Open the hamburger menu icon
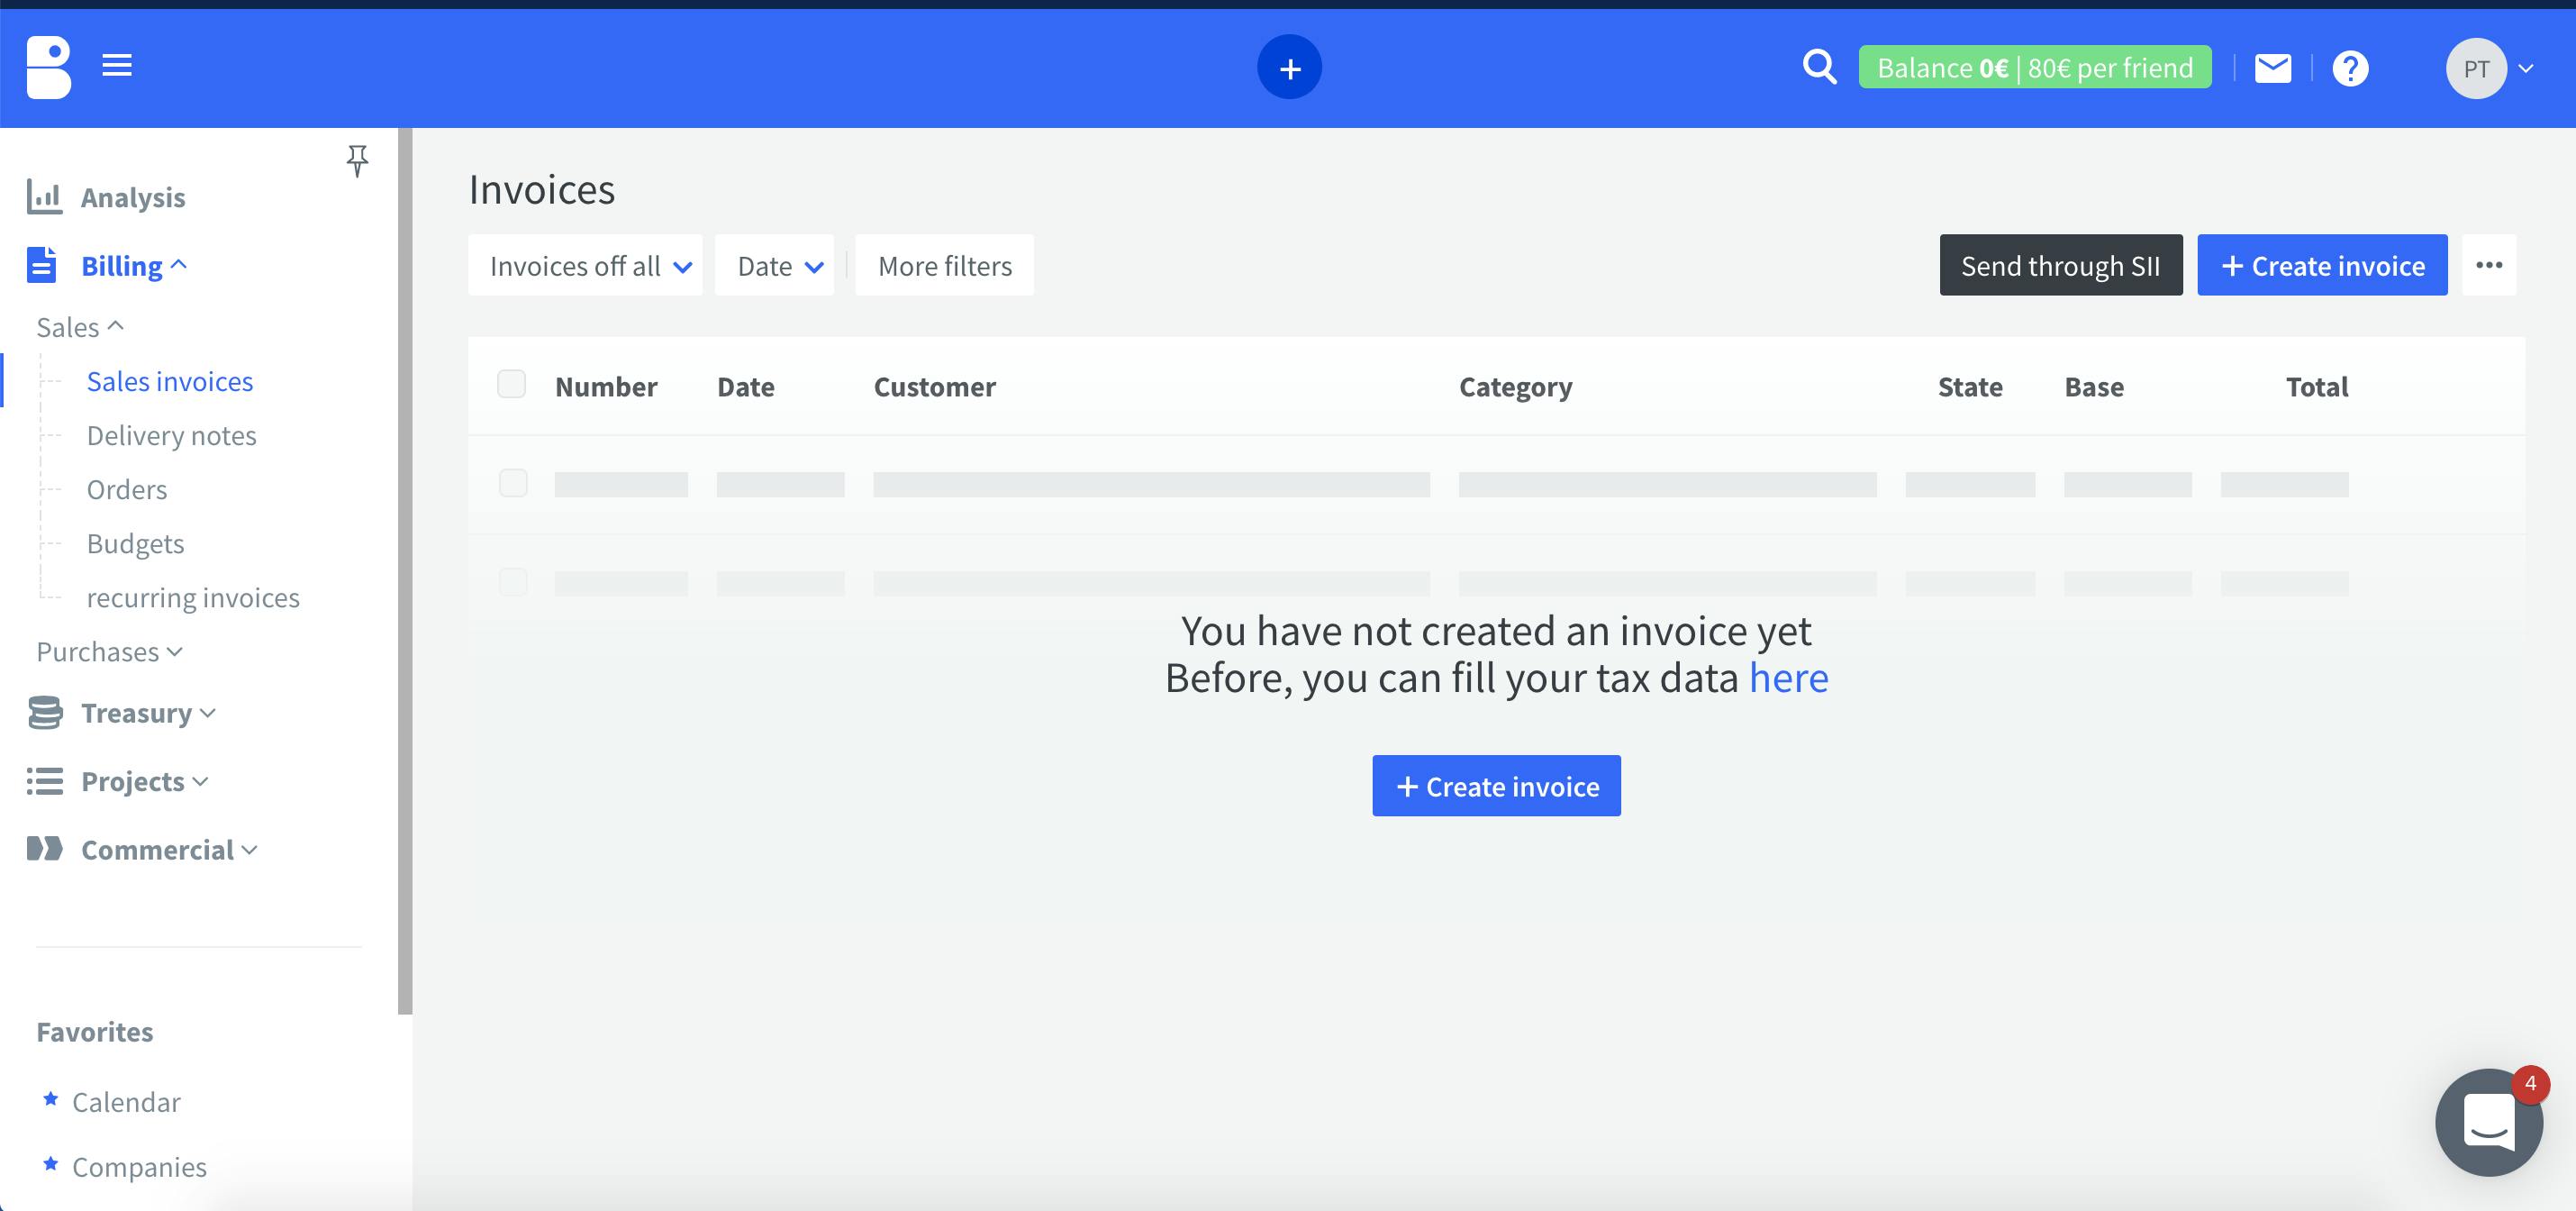Image resolution: width=2576 pixels, height=1211 pixels. (x=117, y=66)
